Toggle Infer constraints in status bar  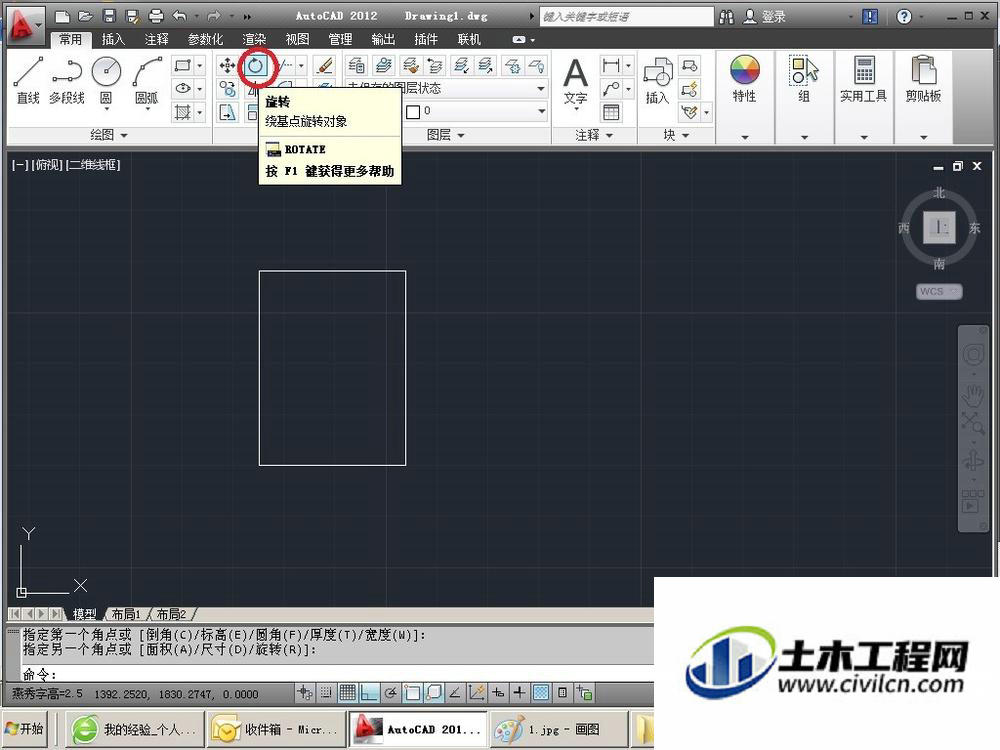[x=304, y=693]
